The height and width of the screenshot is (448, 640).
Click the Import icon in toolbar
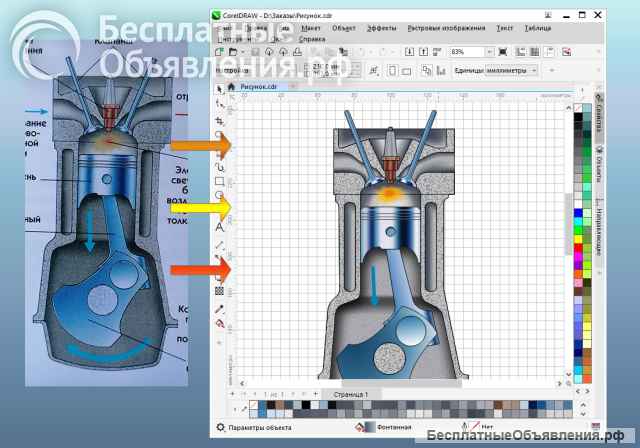click(410, 52)
